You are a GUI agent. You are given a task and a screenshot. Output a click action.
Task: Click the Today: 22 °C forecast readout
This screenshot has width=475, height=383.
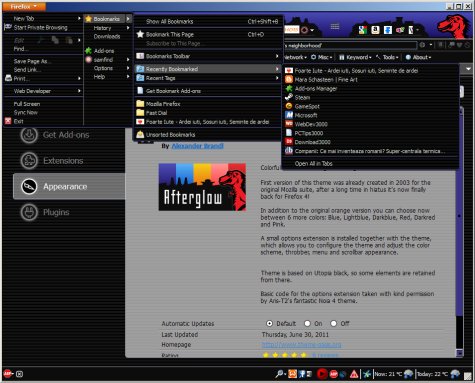point(432,374)
